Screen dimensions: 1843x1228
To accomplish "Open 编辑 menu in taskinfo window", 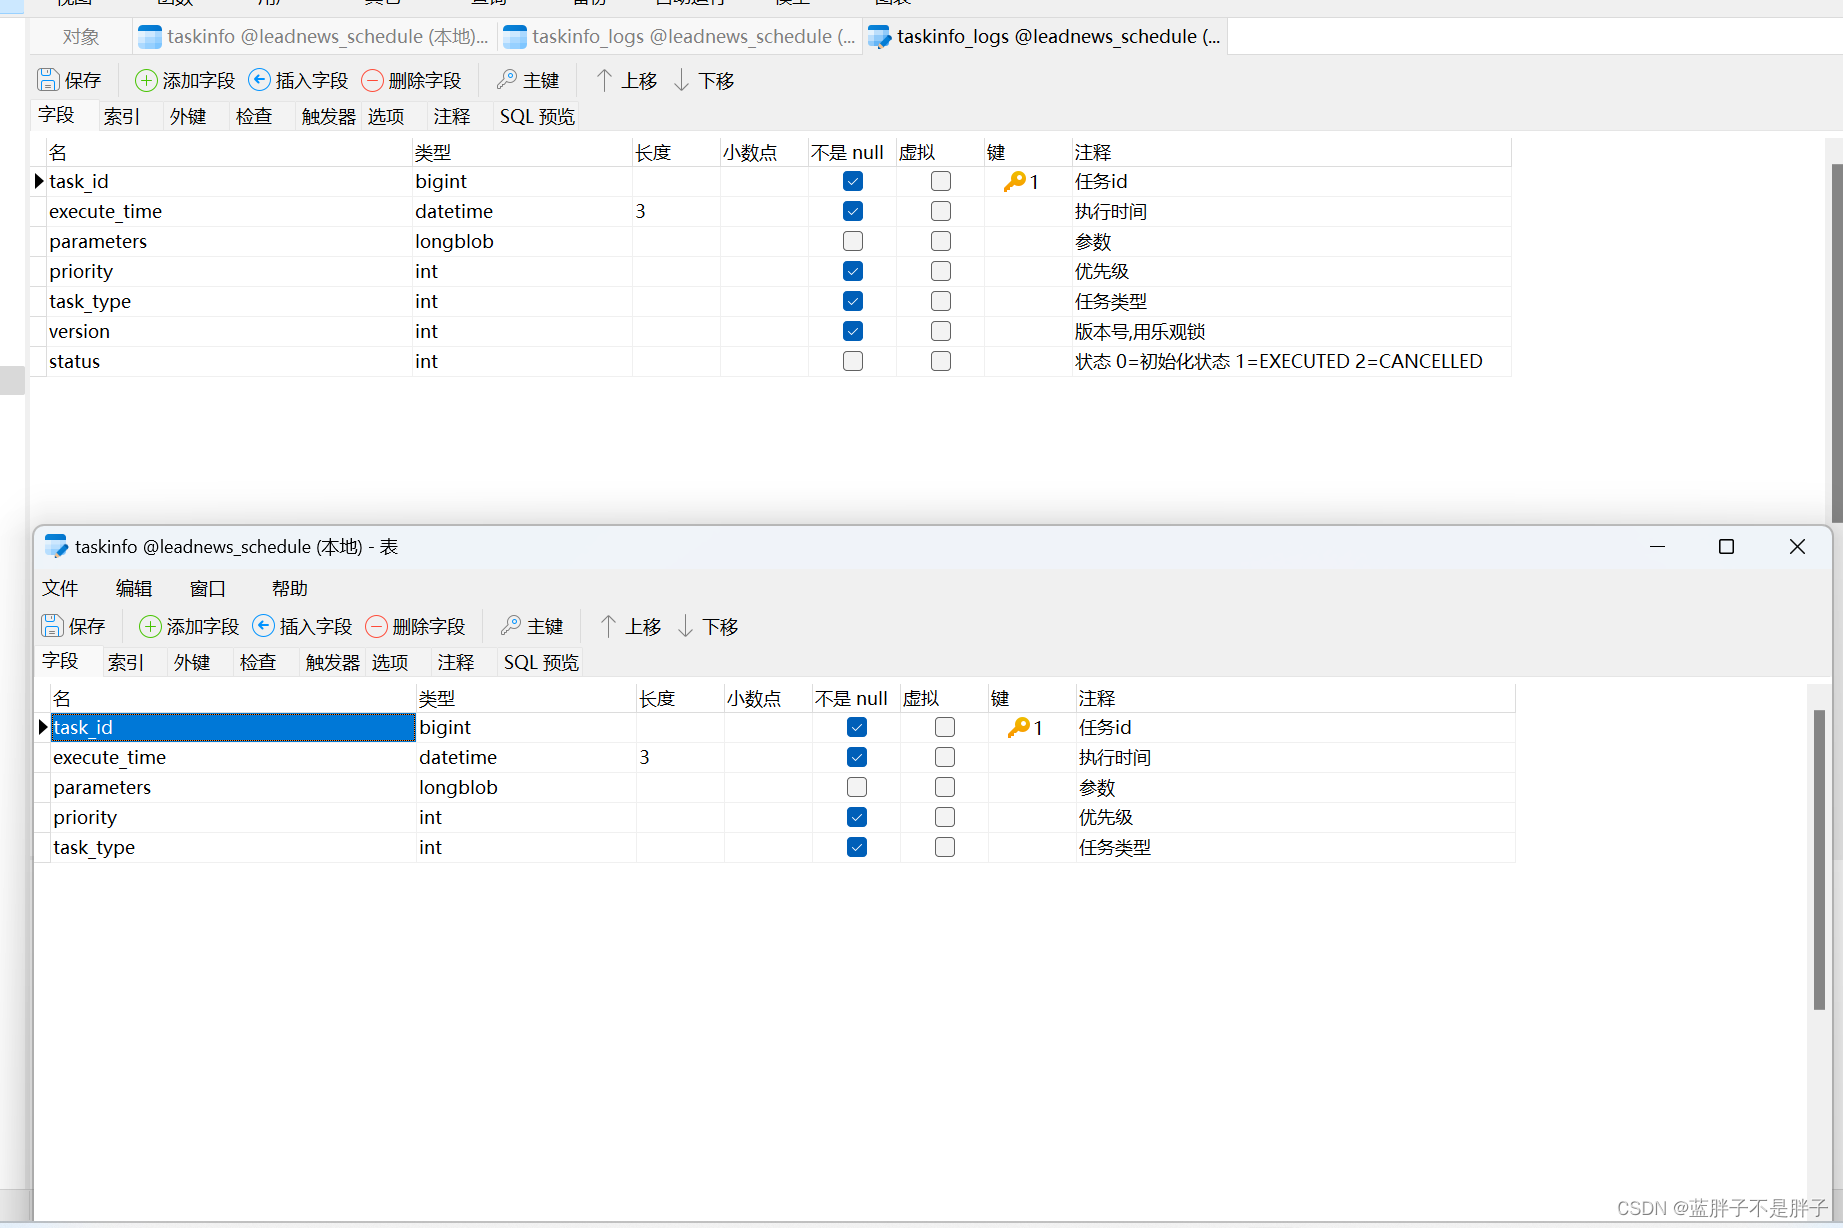I will coord(134,588).
